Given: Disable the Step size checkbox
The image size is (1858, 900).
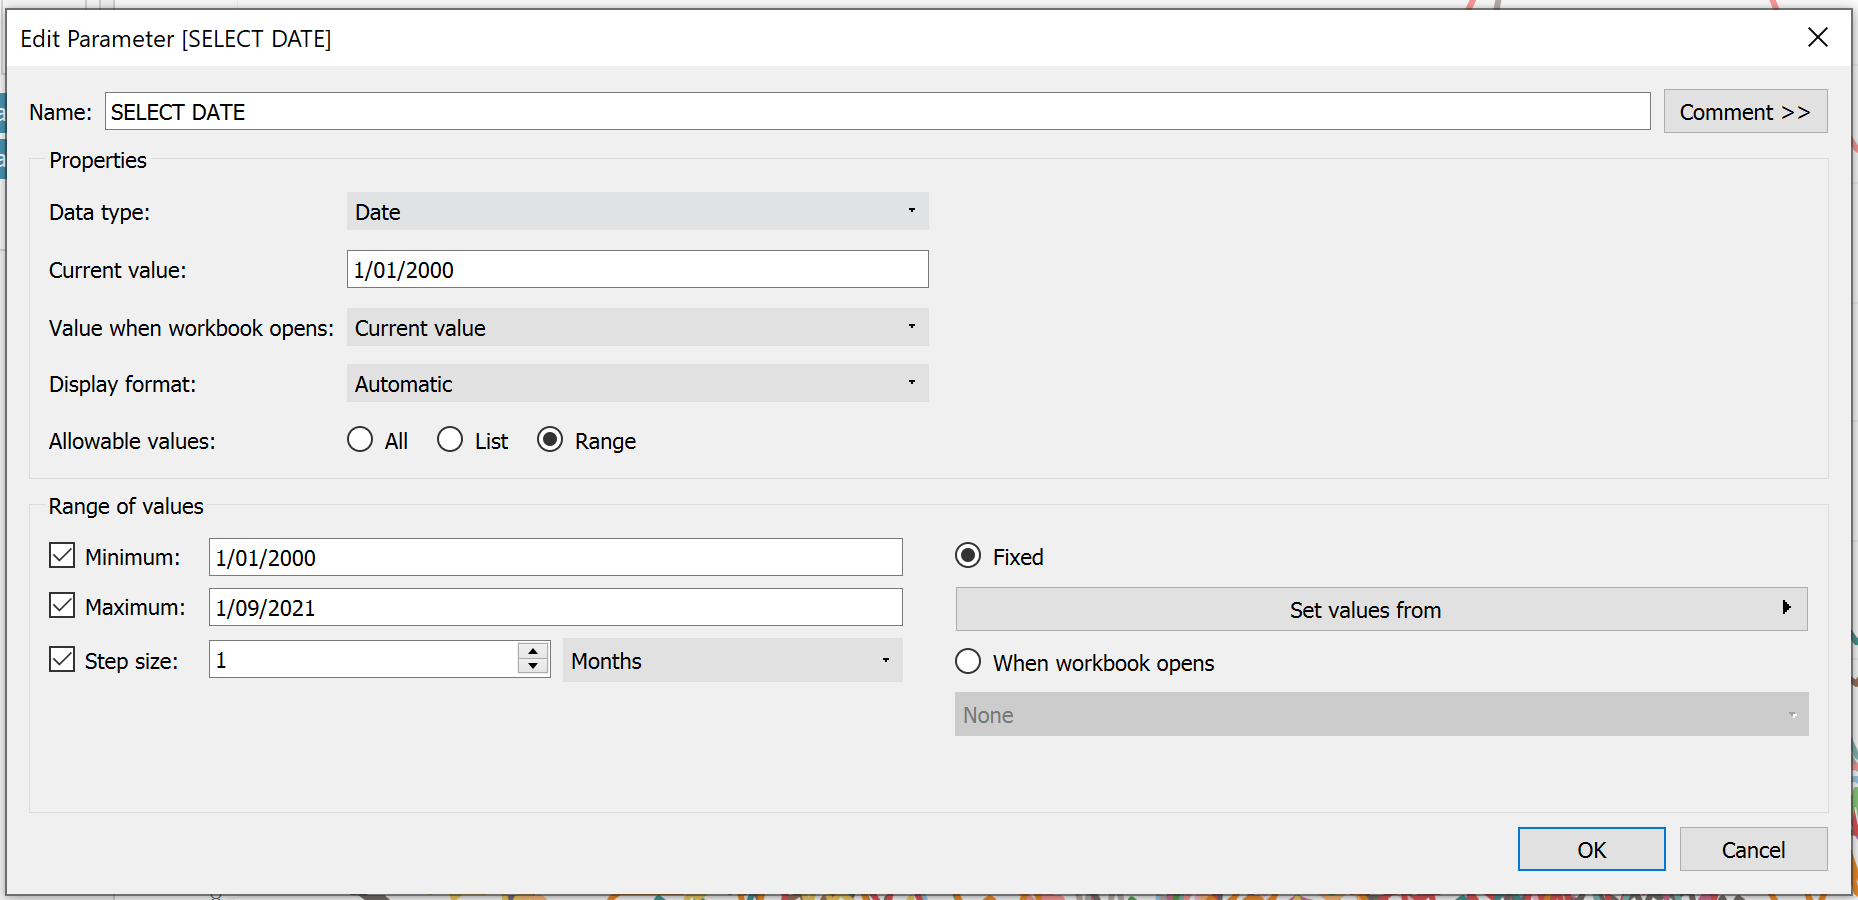Looking at the screenshot, I should [61, 659].
